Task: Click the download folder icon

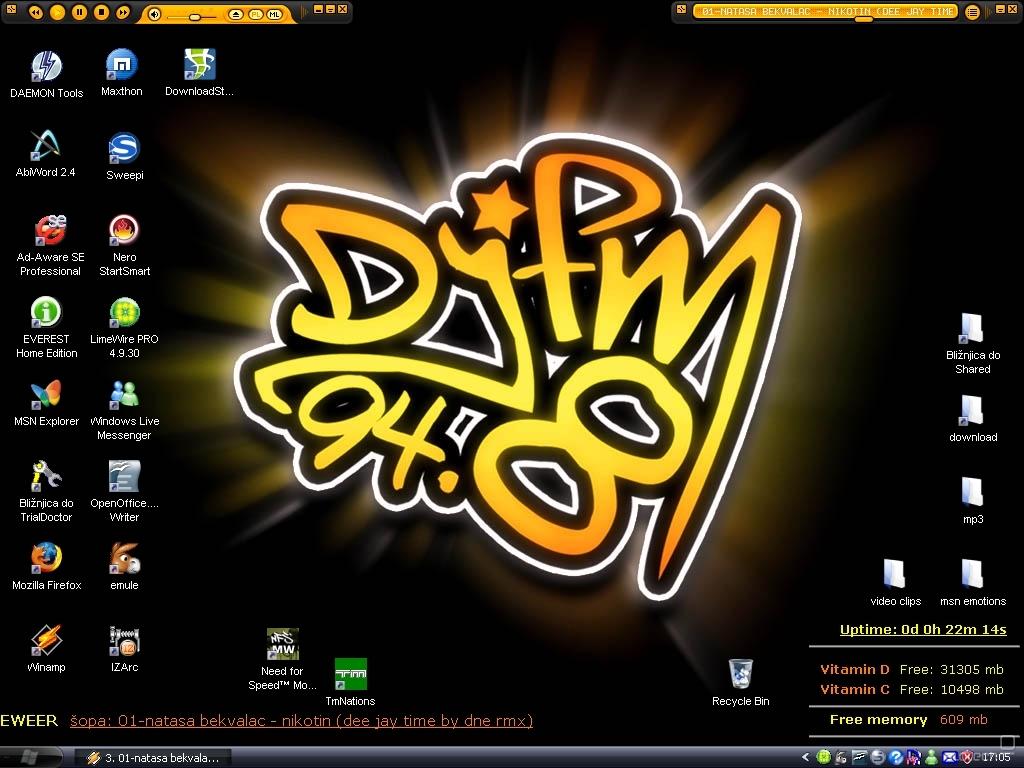Action: click(972, 419)
